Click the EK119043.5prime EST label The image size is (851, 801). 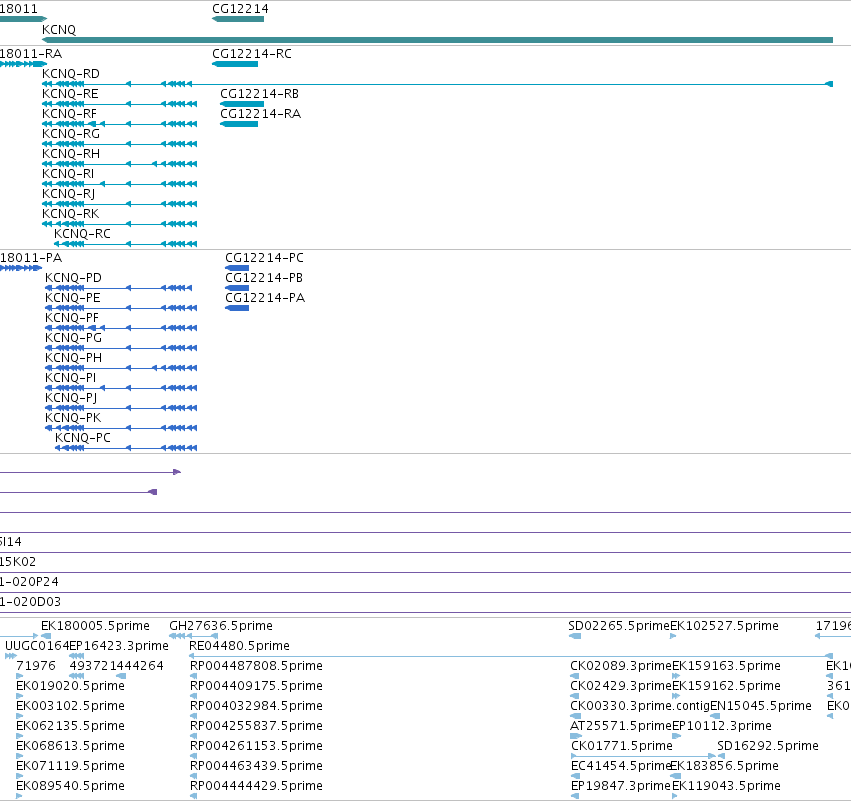[x=727, y=786]
